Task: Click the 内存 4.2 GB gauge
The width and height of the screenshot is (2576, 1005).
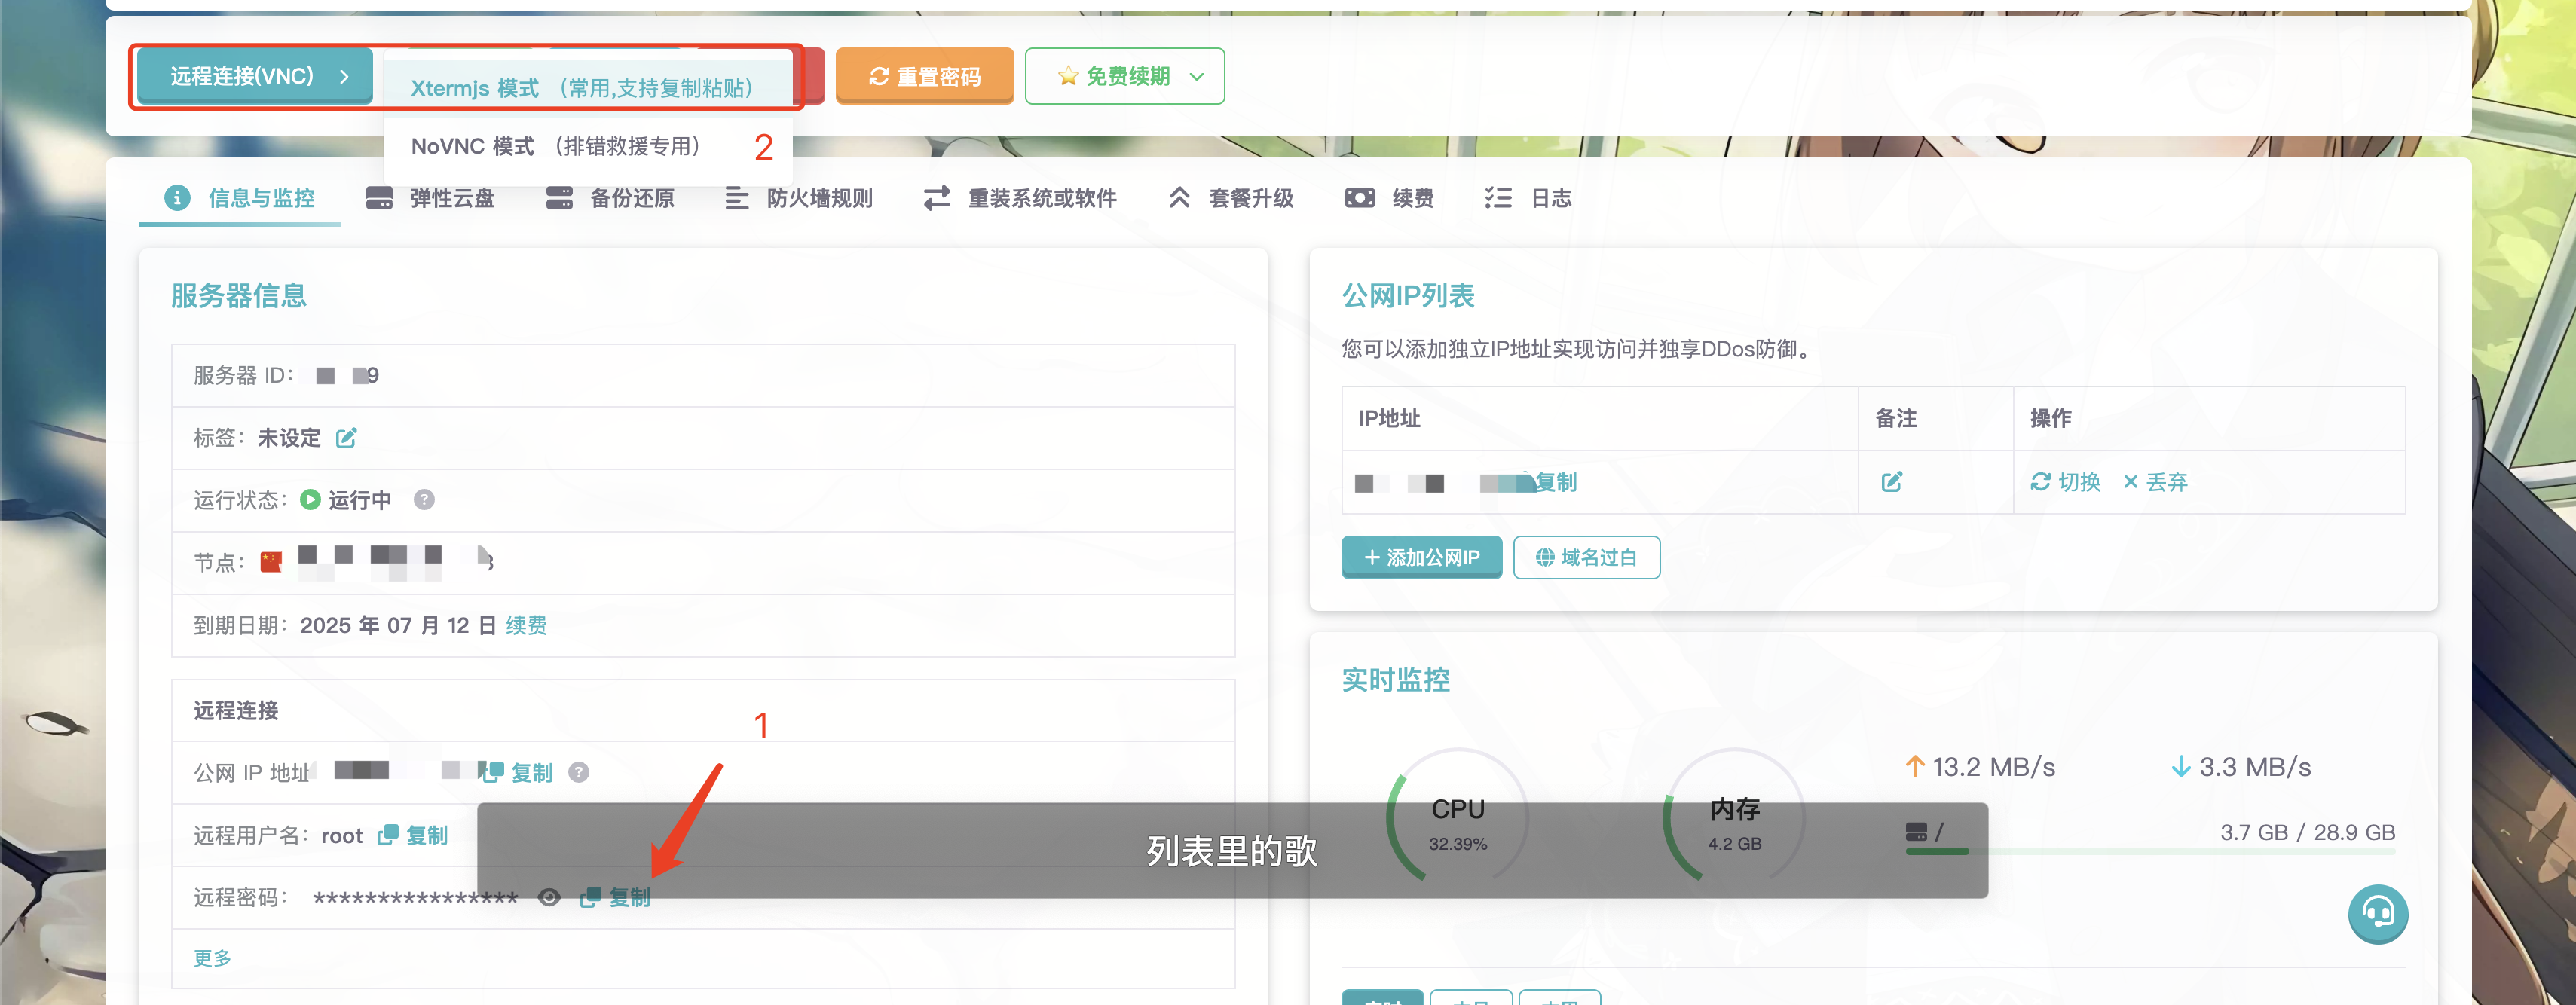Action: pyautogui.click(x=1734, y=818)
